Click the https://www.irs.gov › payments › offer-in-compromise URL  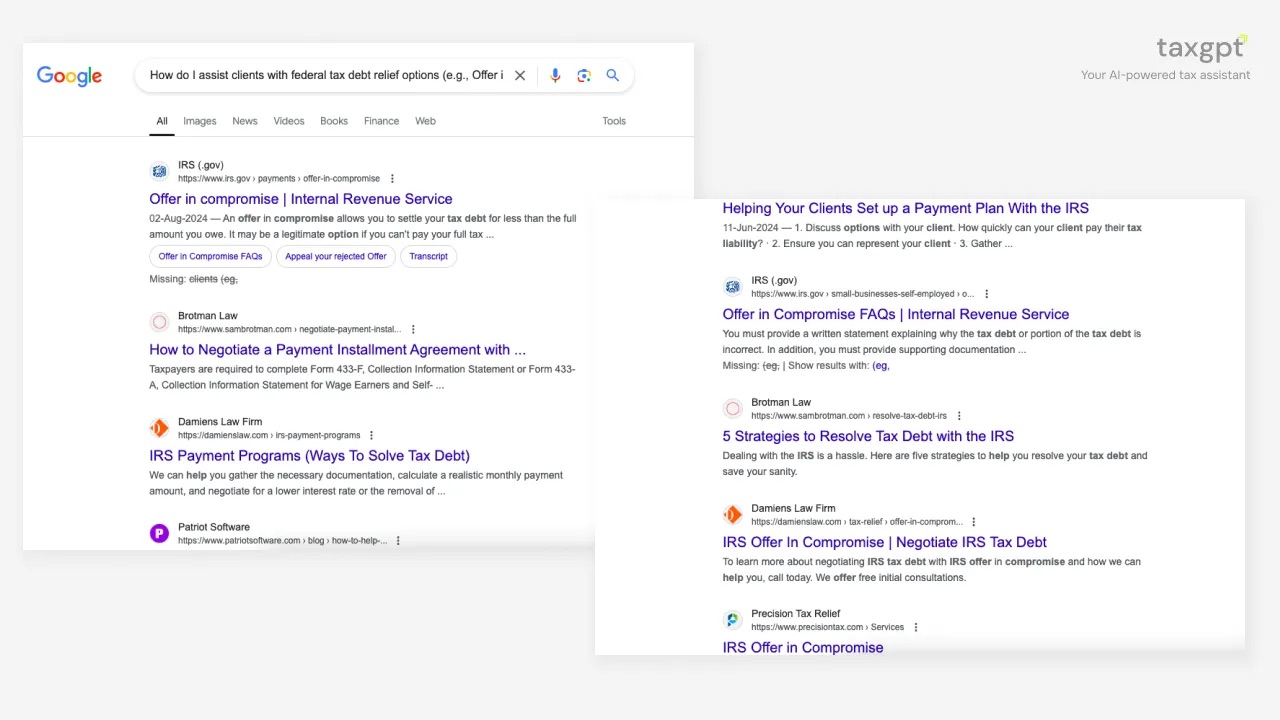pyautogui.click(x=279, y=179)
